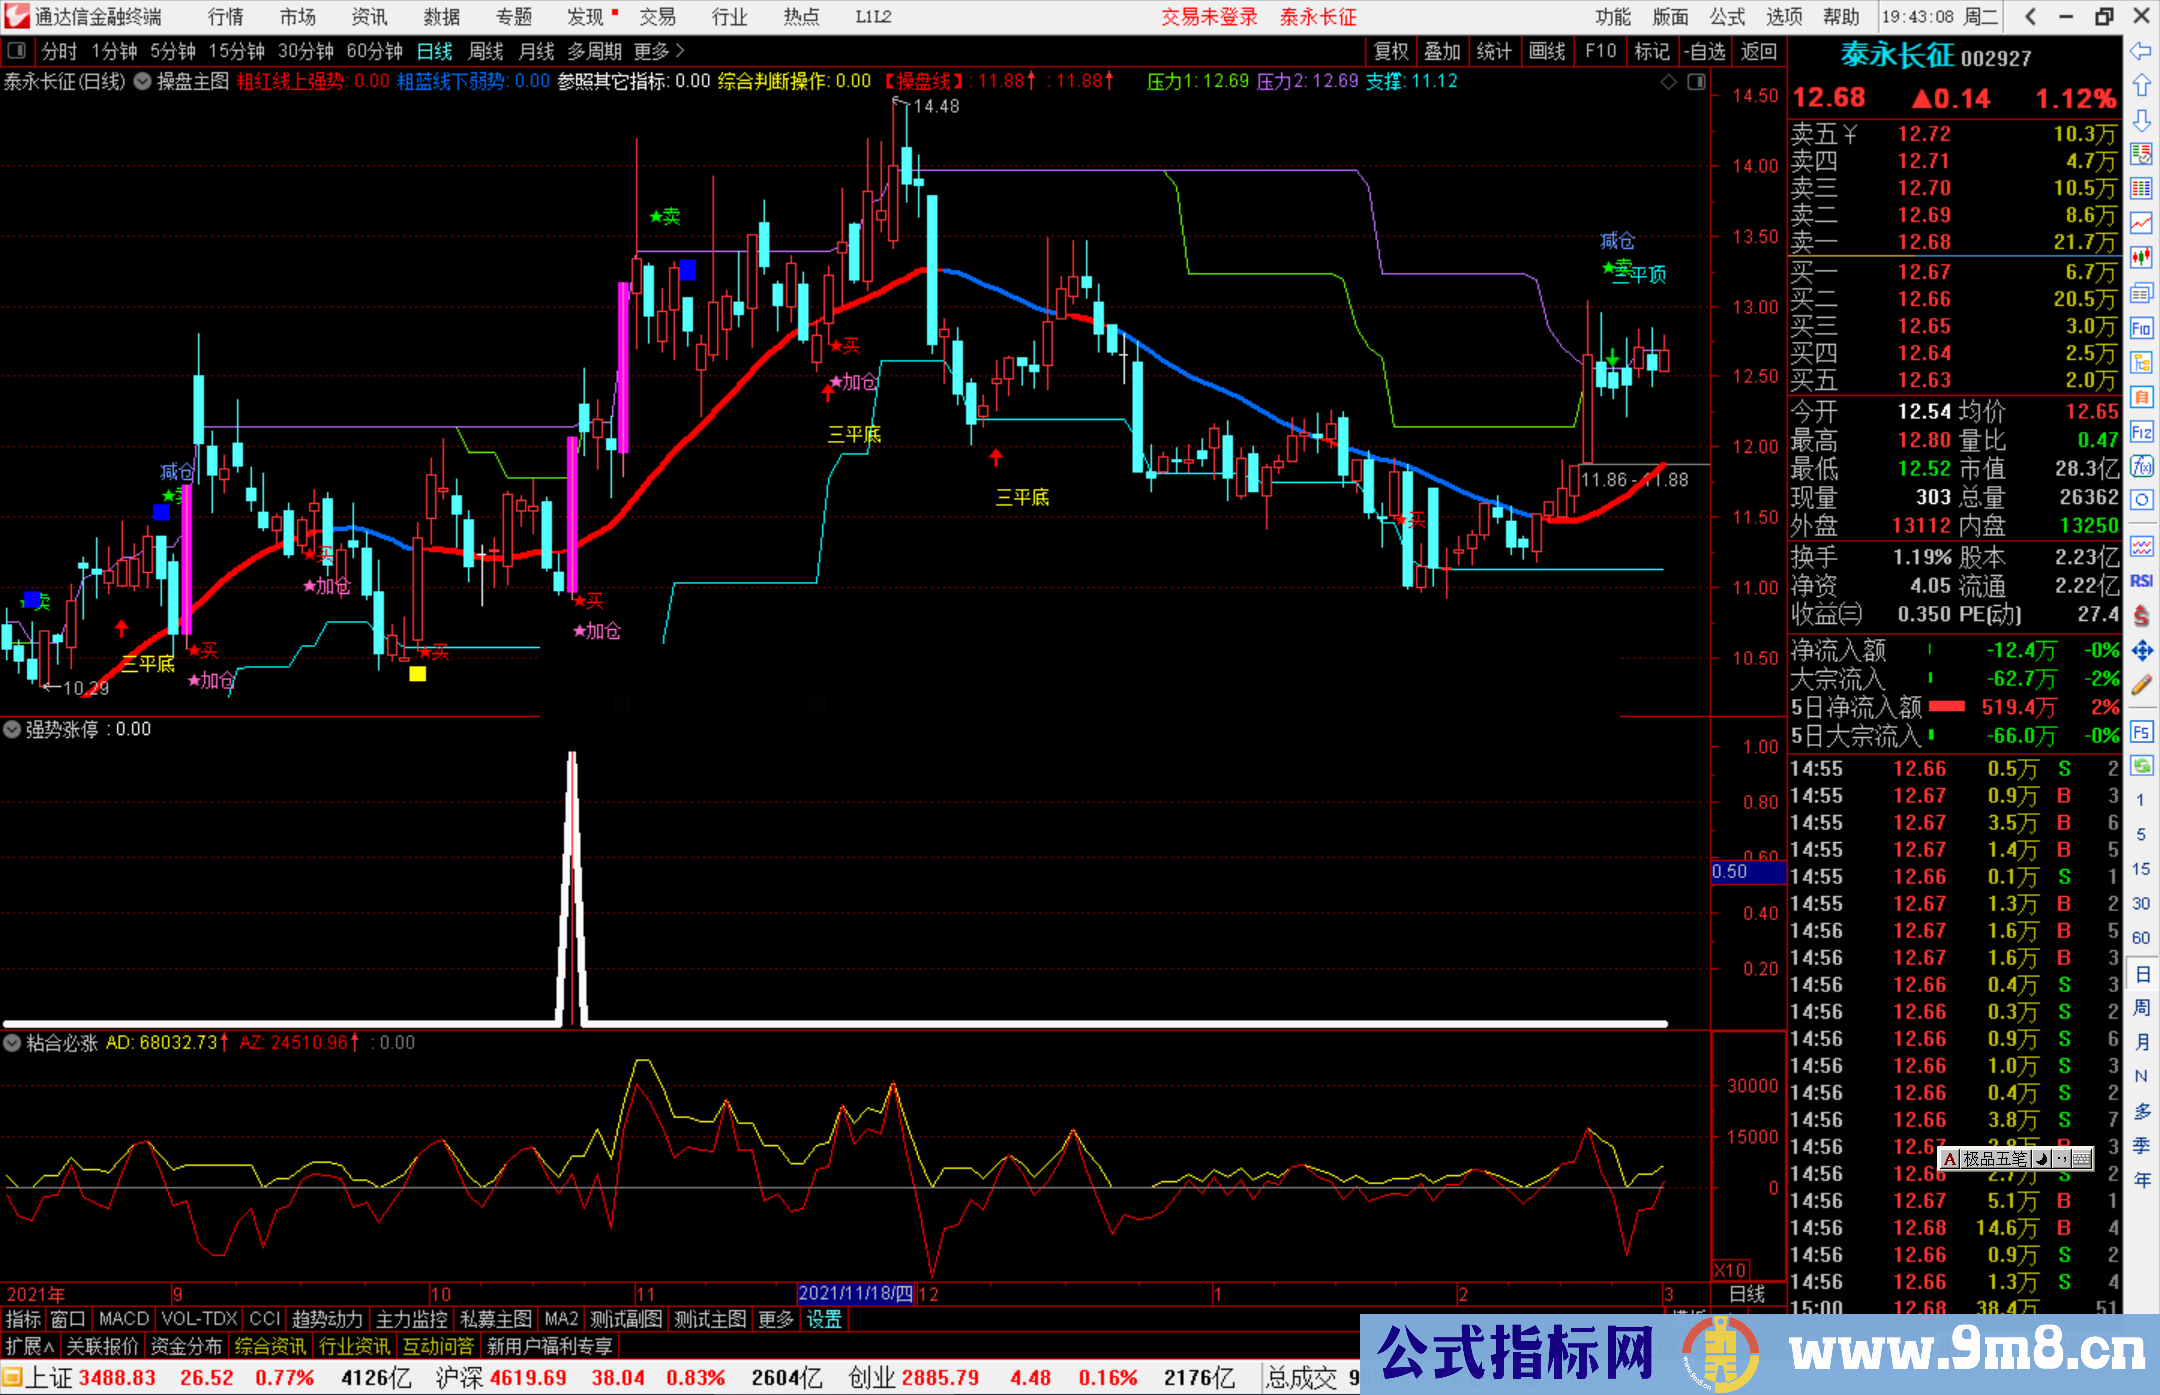Select the MACD indicator tab at bottom
Image resolution: width=2160 pixels, height=1395 pixels.
[x=123, y=1319]
